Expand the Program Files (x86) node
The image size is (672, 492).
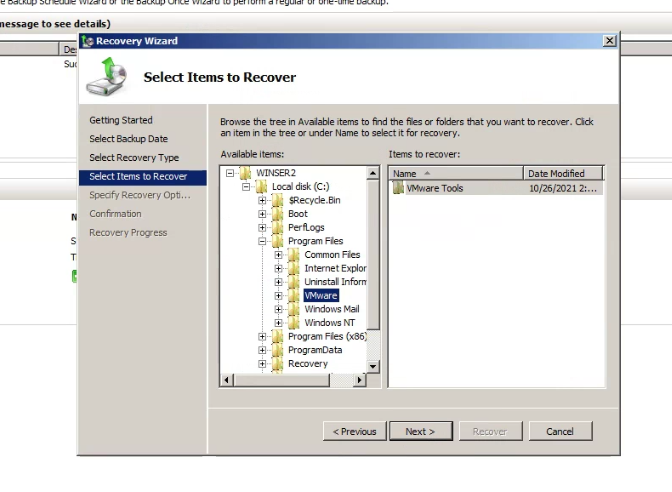pos(262,337)
